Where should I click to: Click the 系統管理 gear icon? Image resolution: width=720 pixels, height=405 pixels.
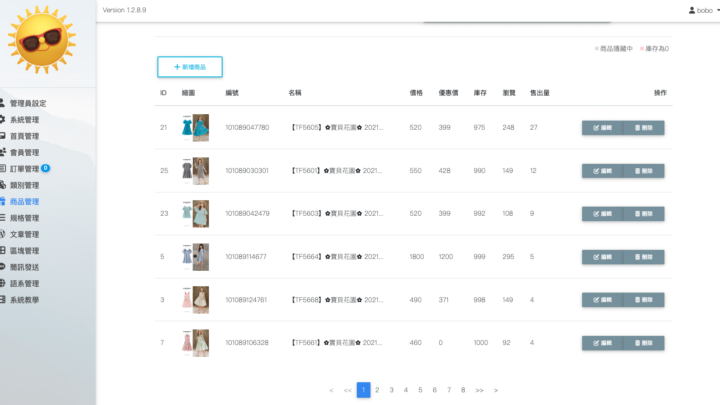click(4, 119)
